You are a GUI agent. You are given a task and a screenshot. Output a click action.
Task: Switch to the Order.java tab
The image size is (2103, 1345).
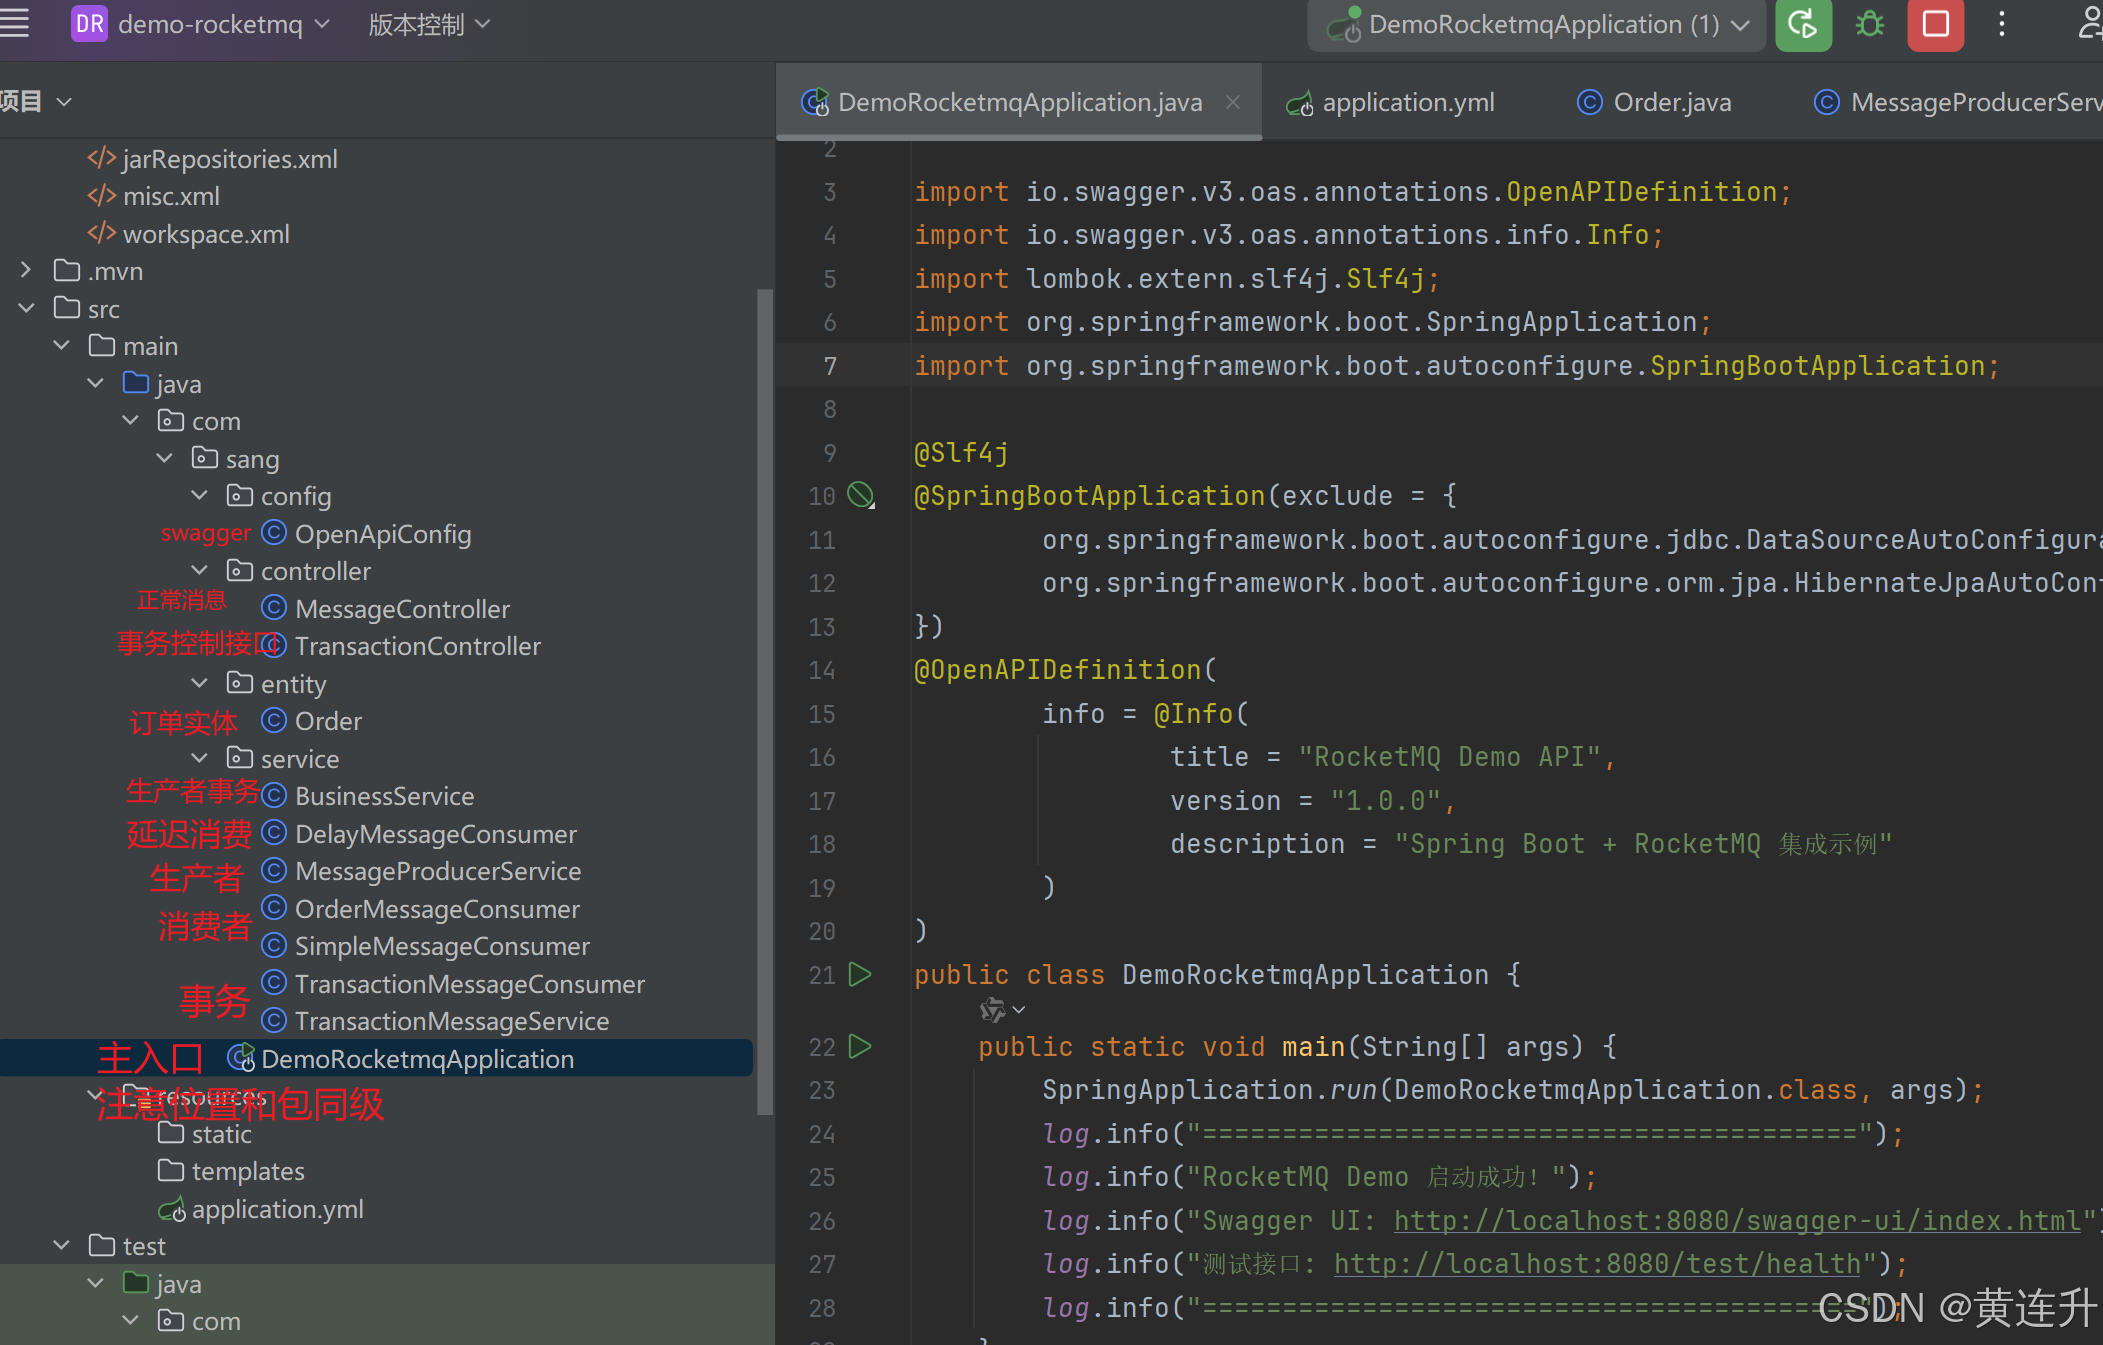(1654, 102)
